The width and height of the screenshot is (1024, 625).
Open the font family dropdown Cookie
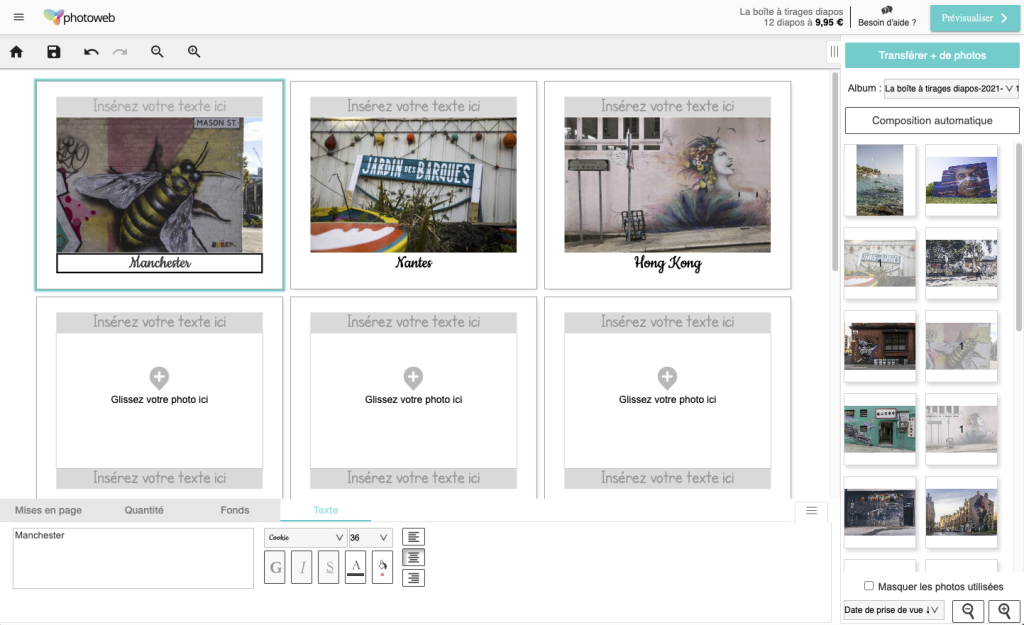(x=305, y=537)
